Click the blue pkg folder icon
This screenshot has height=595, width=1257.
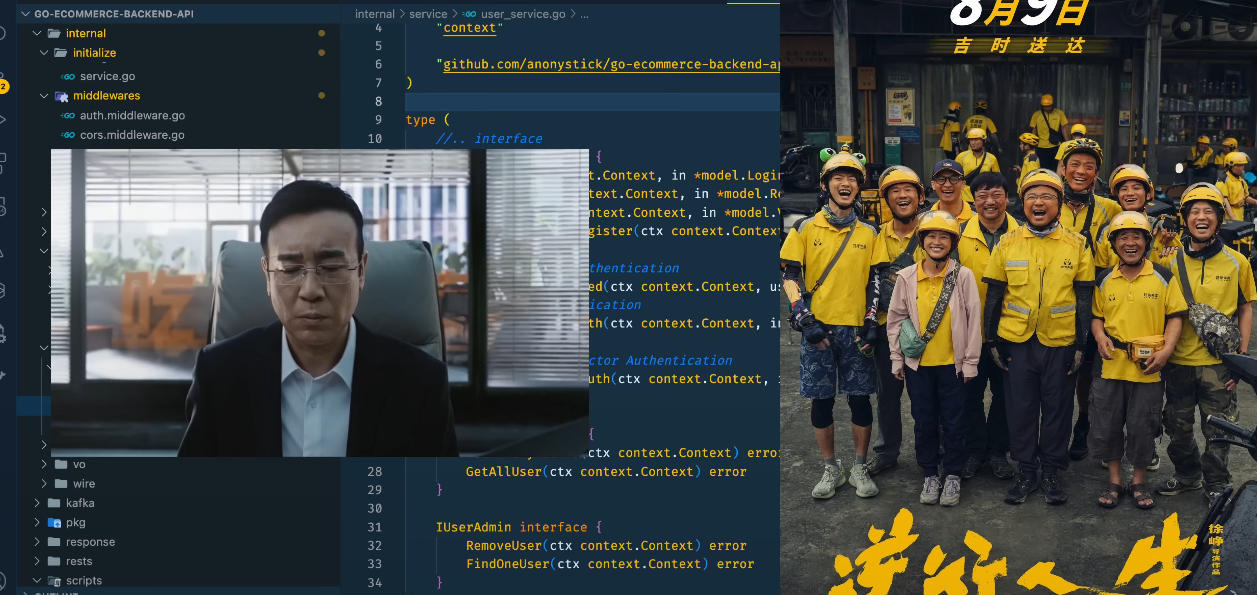pos(55,522)
